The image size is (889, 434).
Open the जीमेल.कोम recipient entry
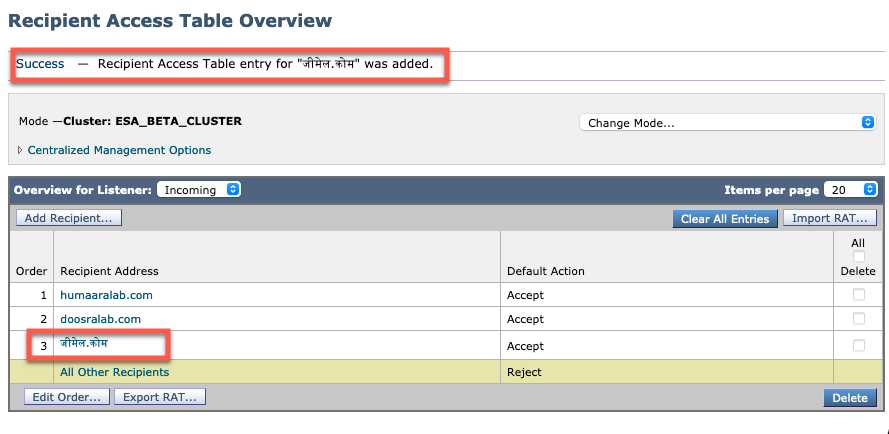coord(83,344)
